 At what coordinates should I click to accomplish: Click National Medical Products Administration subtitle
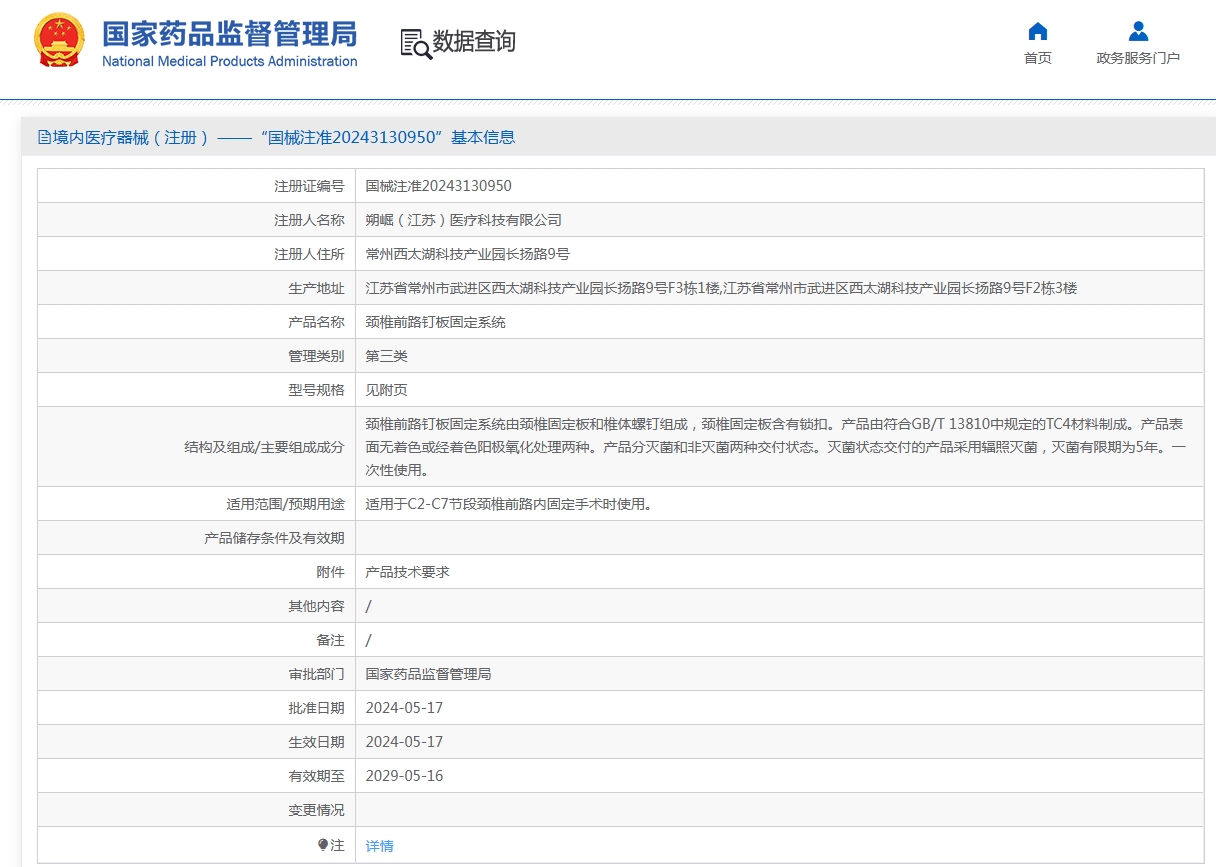[230, 61]
